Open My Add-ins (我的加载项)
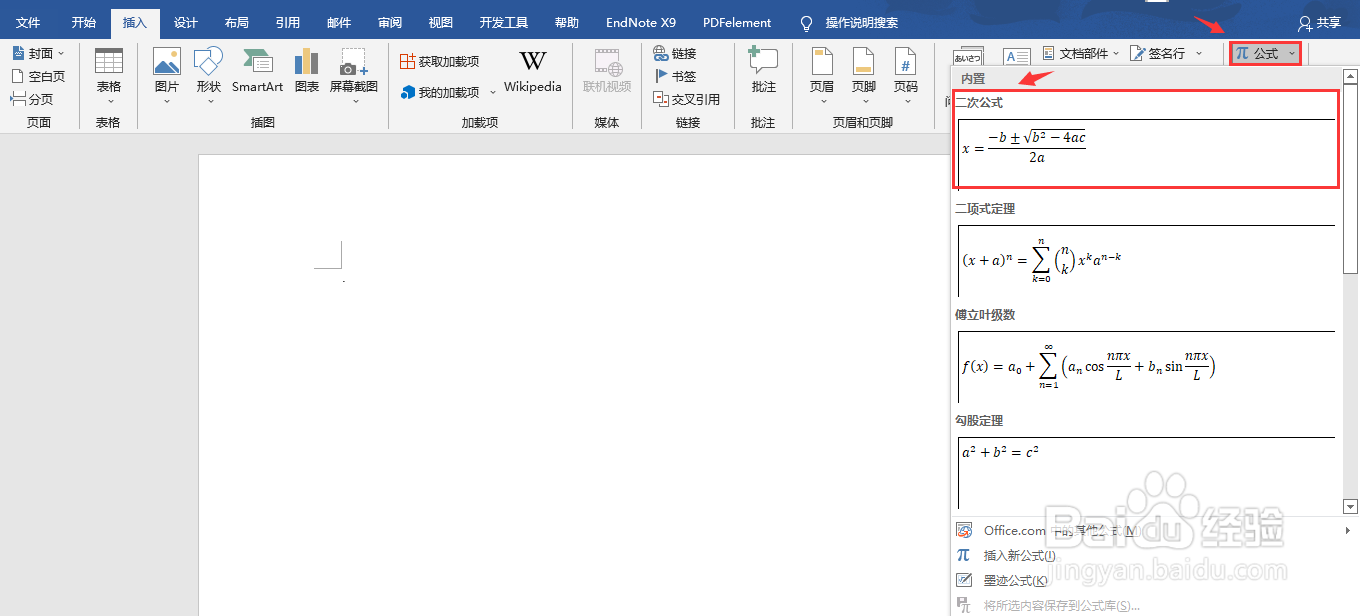The image size is (1360, 616). [x=440, y=92]
